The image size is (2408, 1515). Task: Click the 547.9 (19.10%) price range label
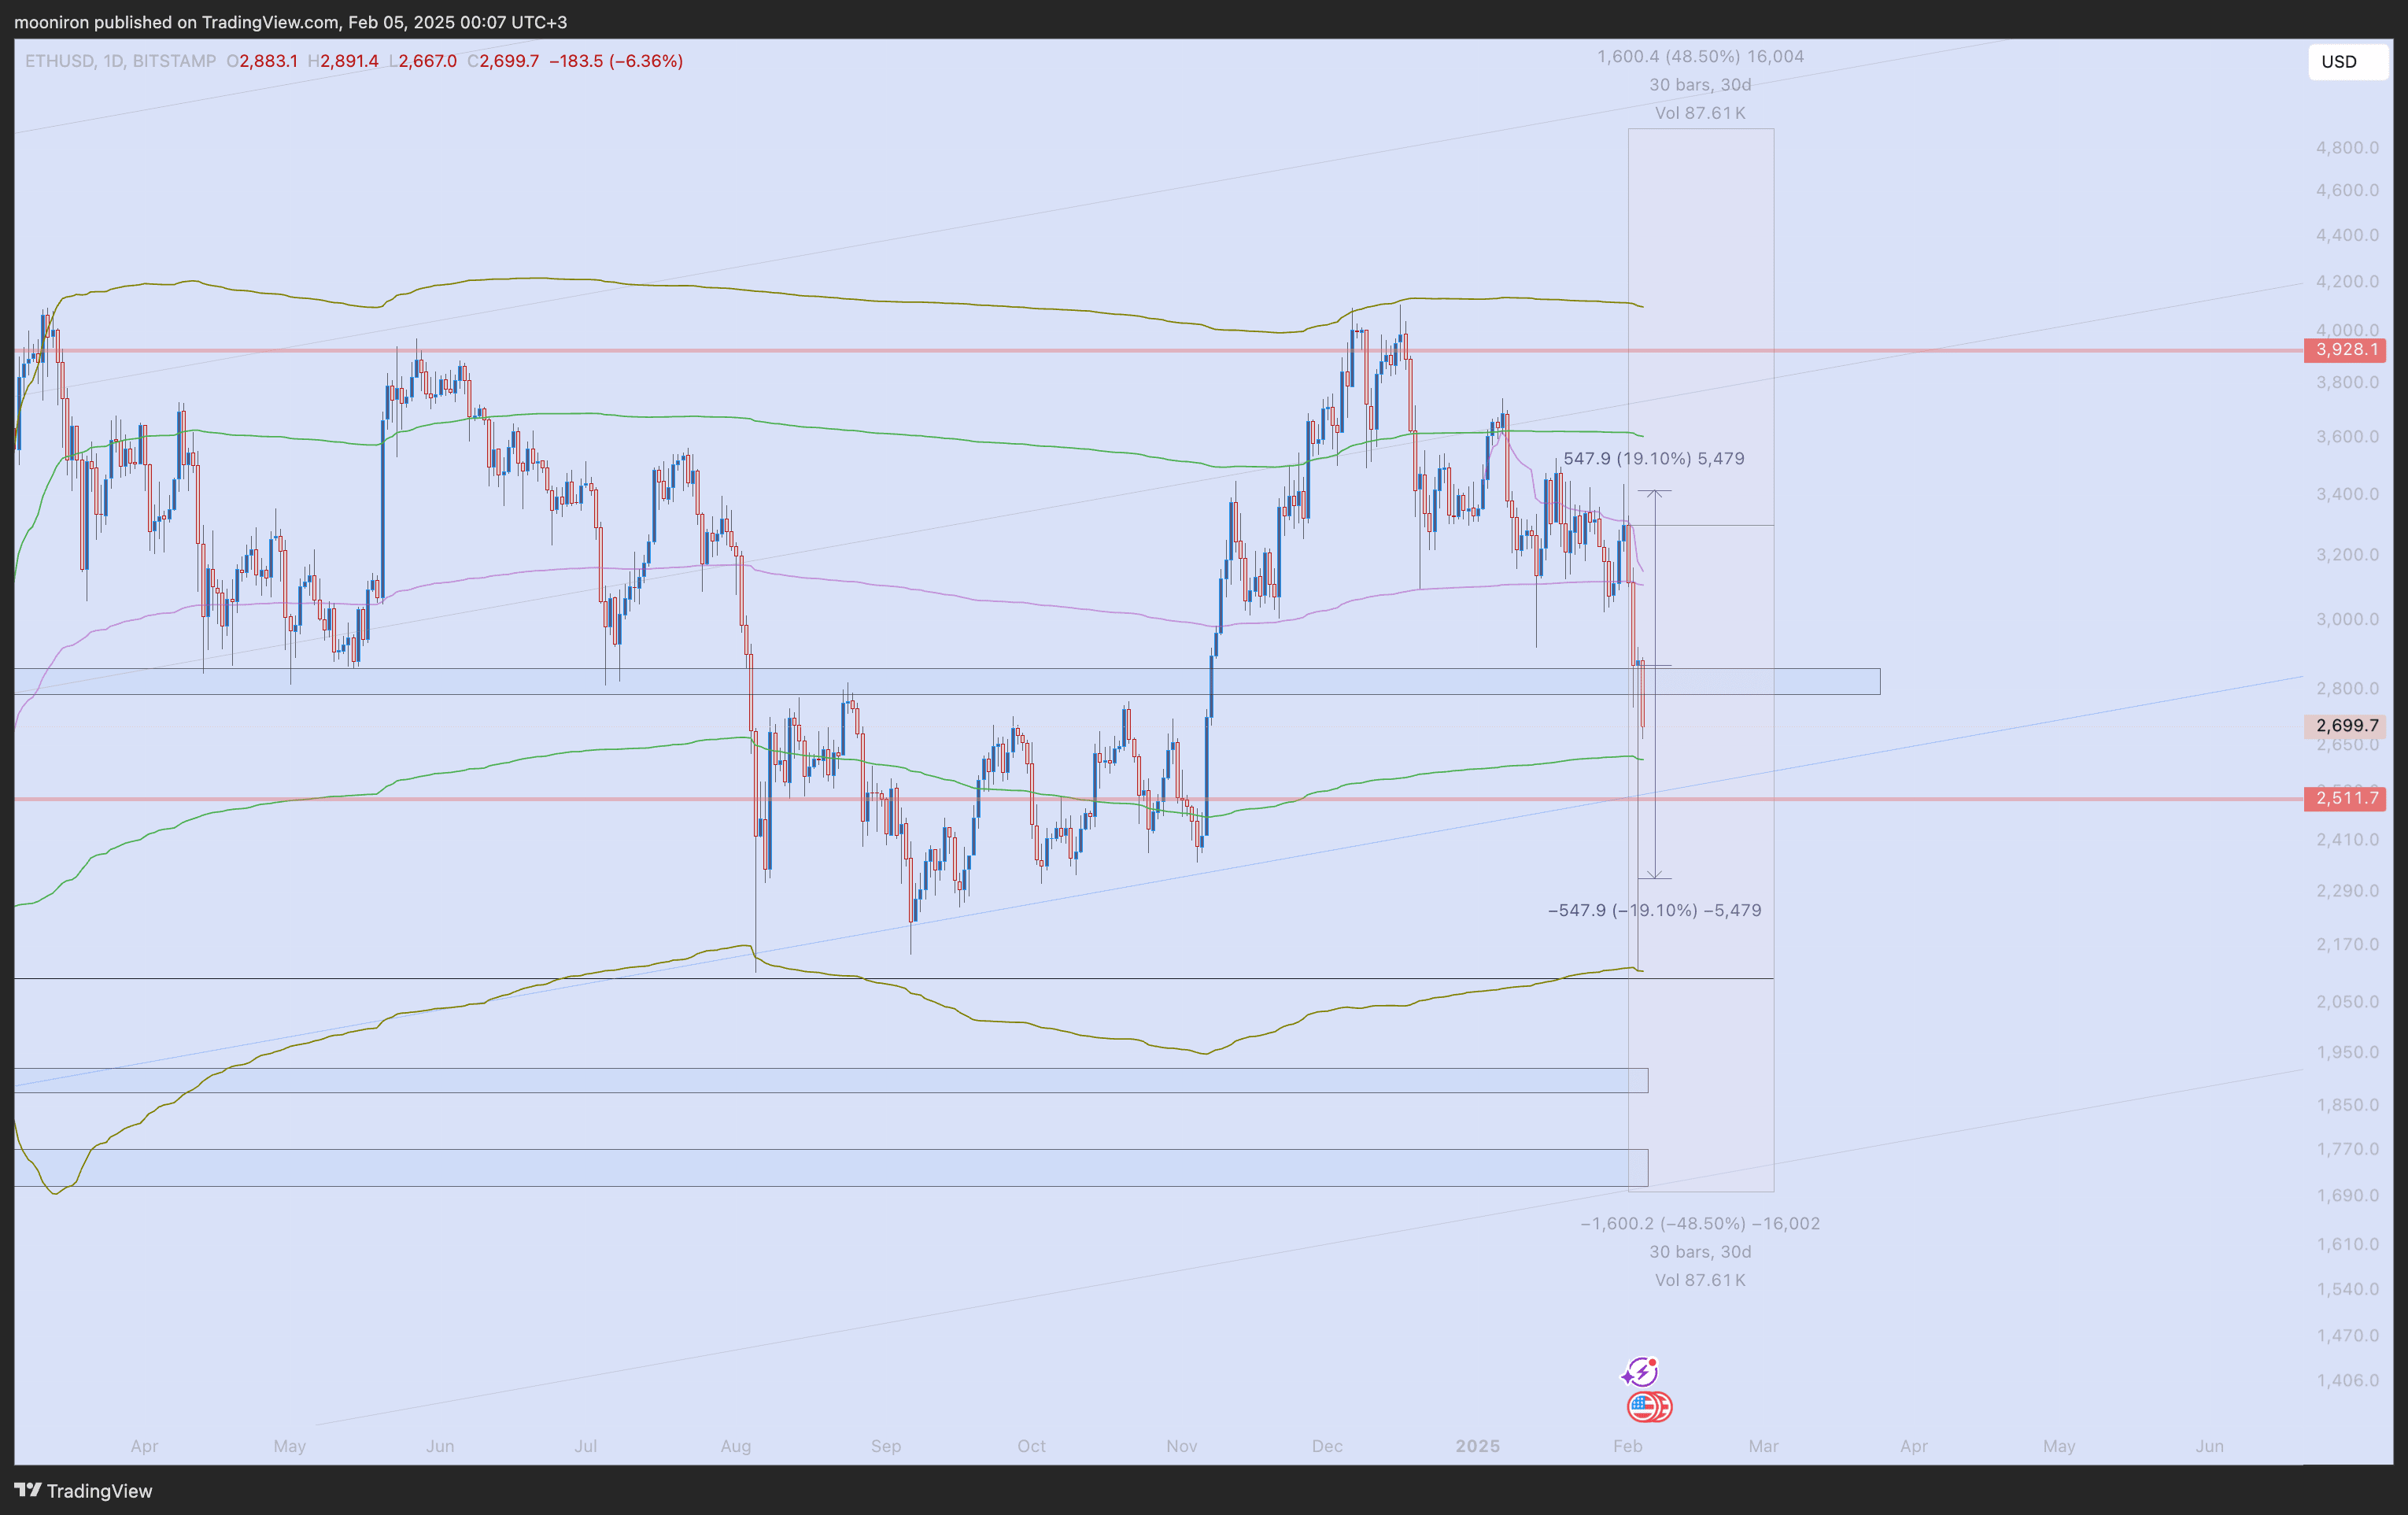[1653, 459]
